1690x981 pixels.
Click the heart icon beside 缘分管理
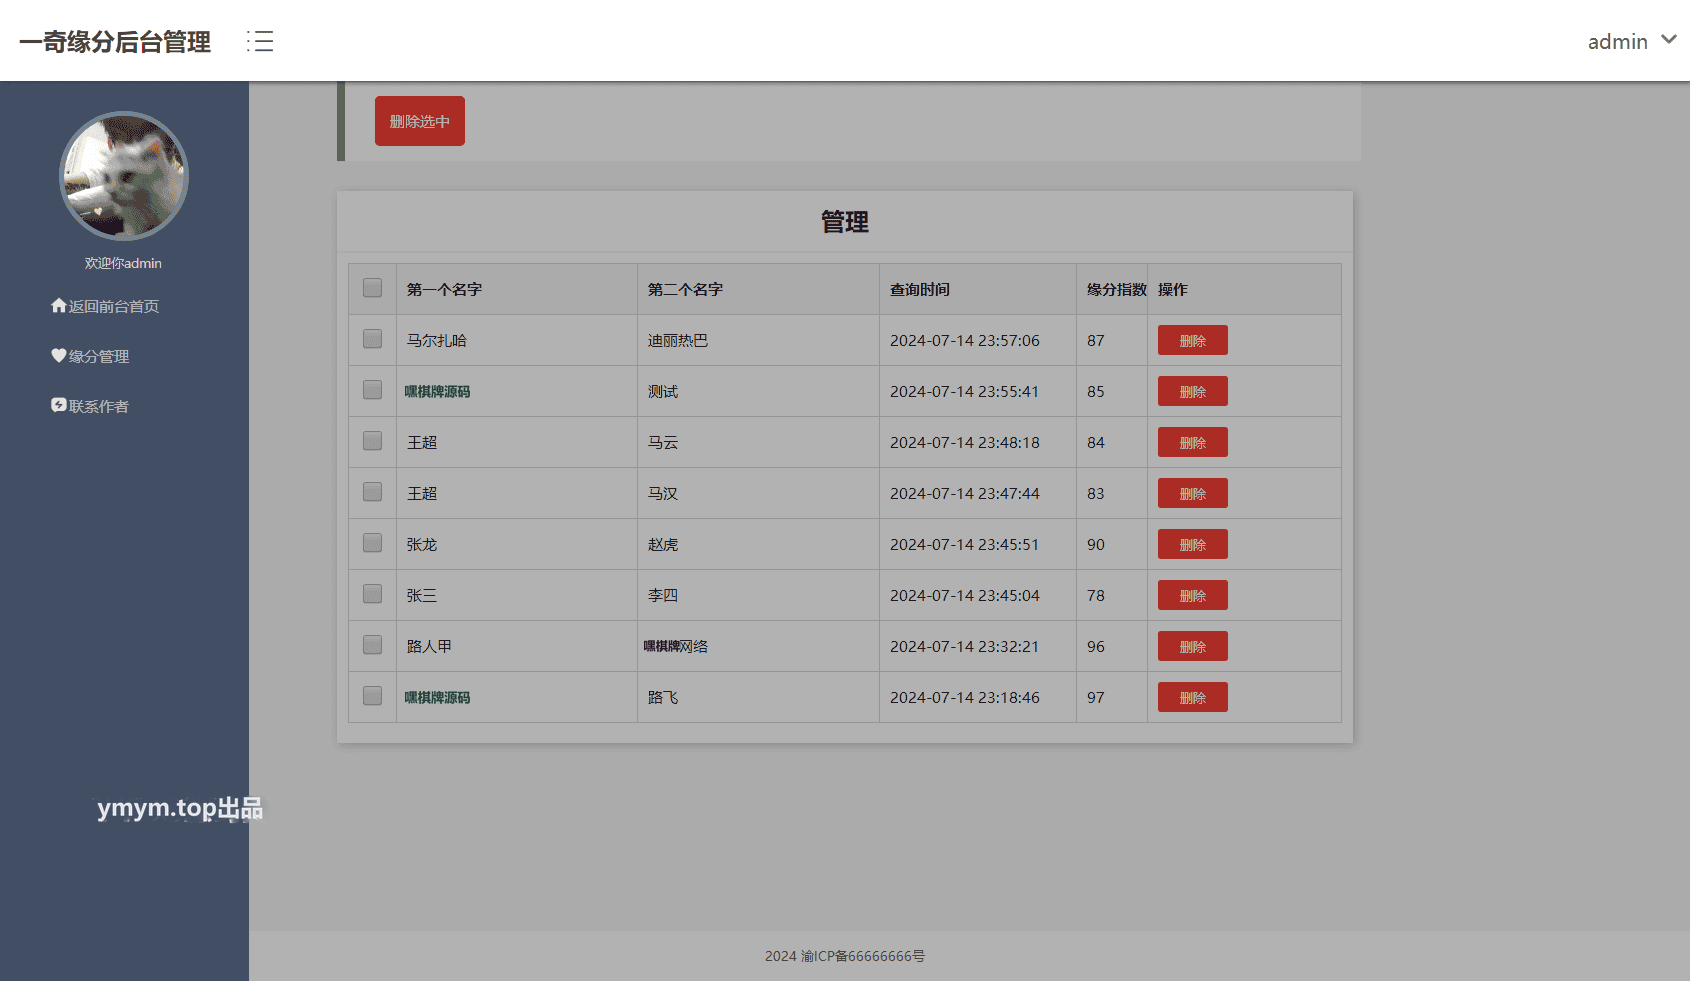click(x=59, y=355)
